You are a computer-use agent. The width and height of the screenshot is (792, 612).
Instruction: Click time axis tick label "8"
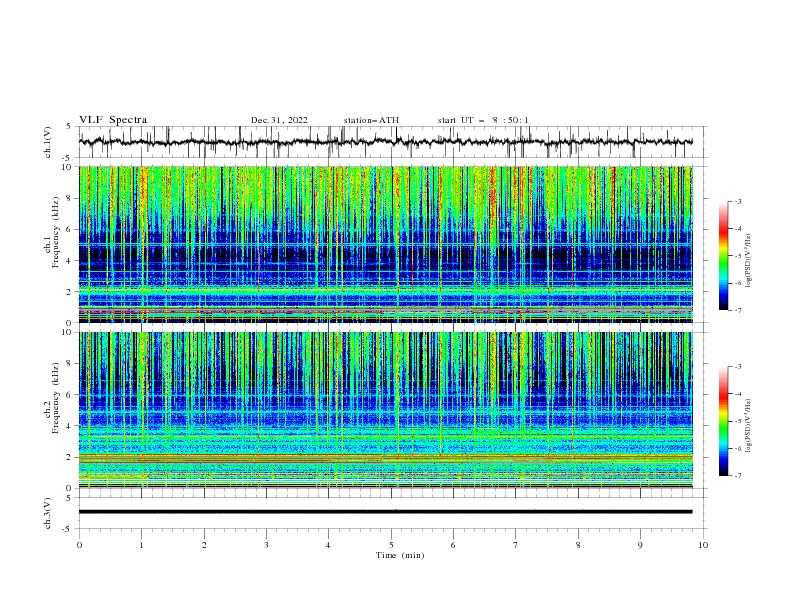click(578, 545)
